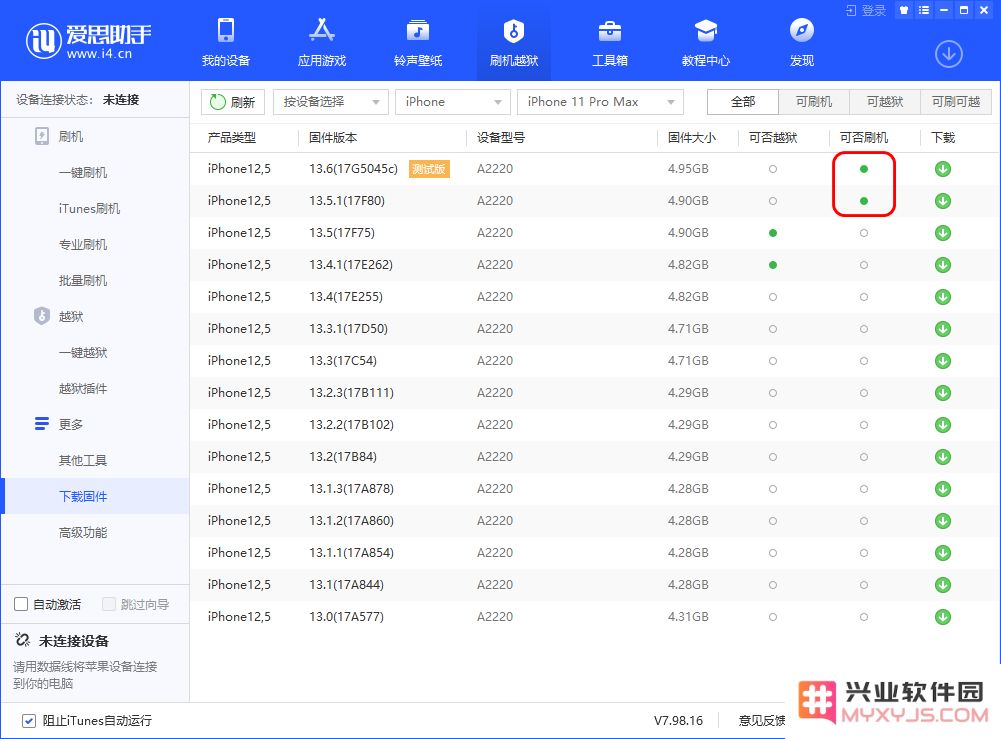The image size is (1001, 739).
Task: Download firmware 13.5(17F75)
Action: tap(943, 233)
